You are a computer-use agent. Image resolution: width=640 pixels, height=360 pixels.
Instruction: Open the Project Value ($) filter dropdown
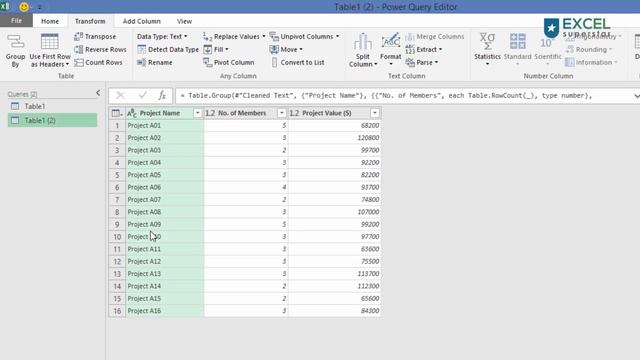pyautogui.click(x=375, y=113)
